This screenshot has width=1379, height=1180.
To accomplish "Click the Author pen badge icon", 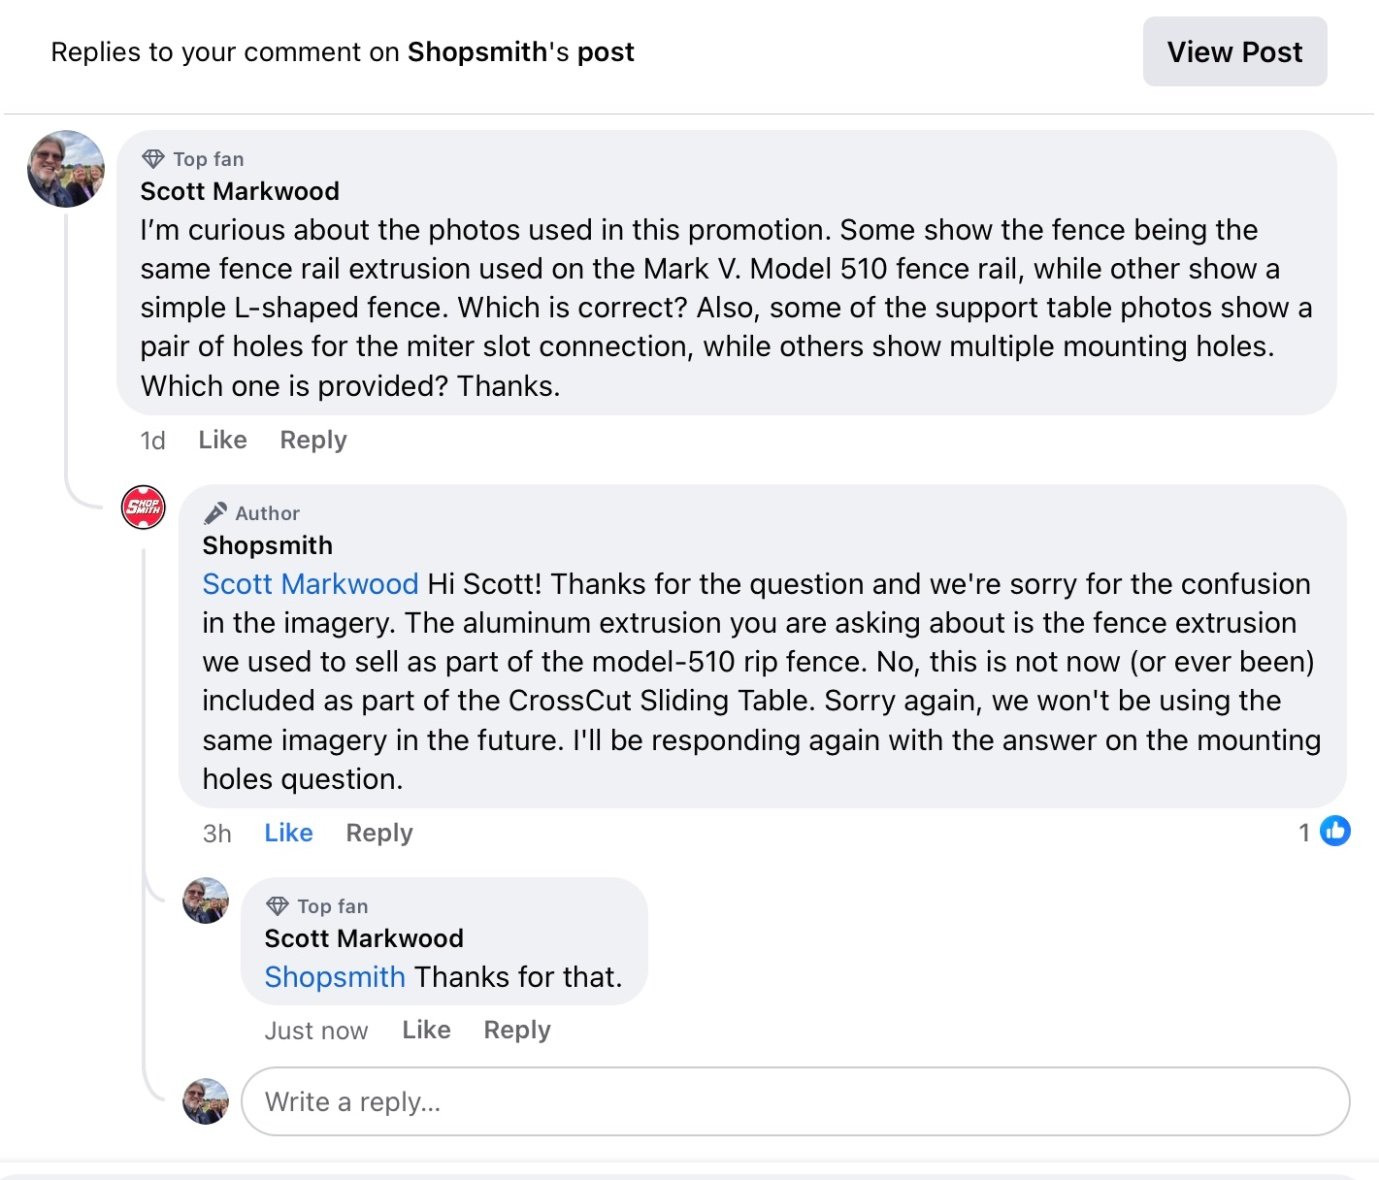I will click(x=215, y=513).
